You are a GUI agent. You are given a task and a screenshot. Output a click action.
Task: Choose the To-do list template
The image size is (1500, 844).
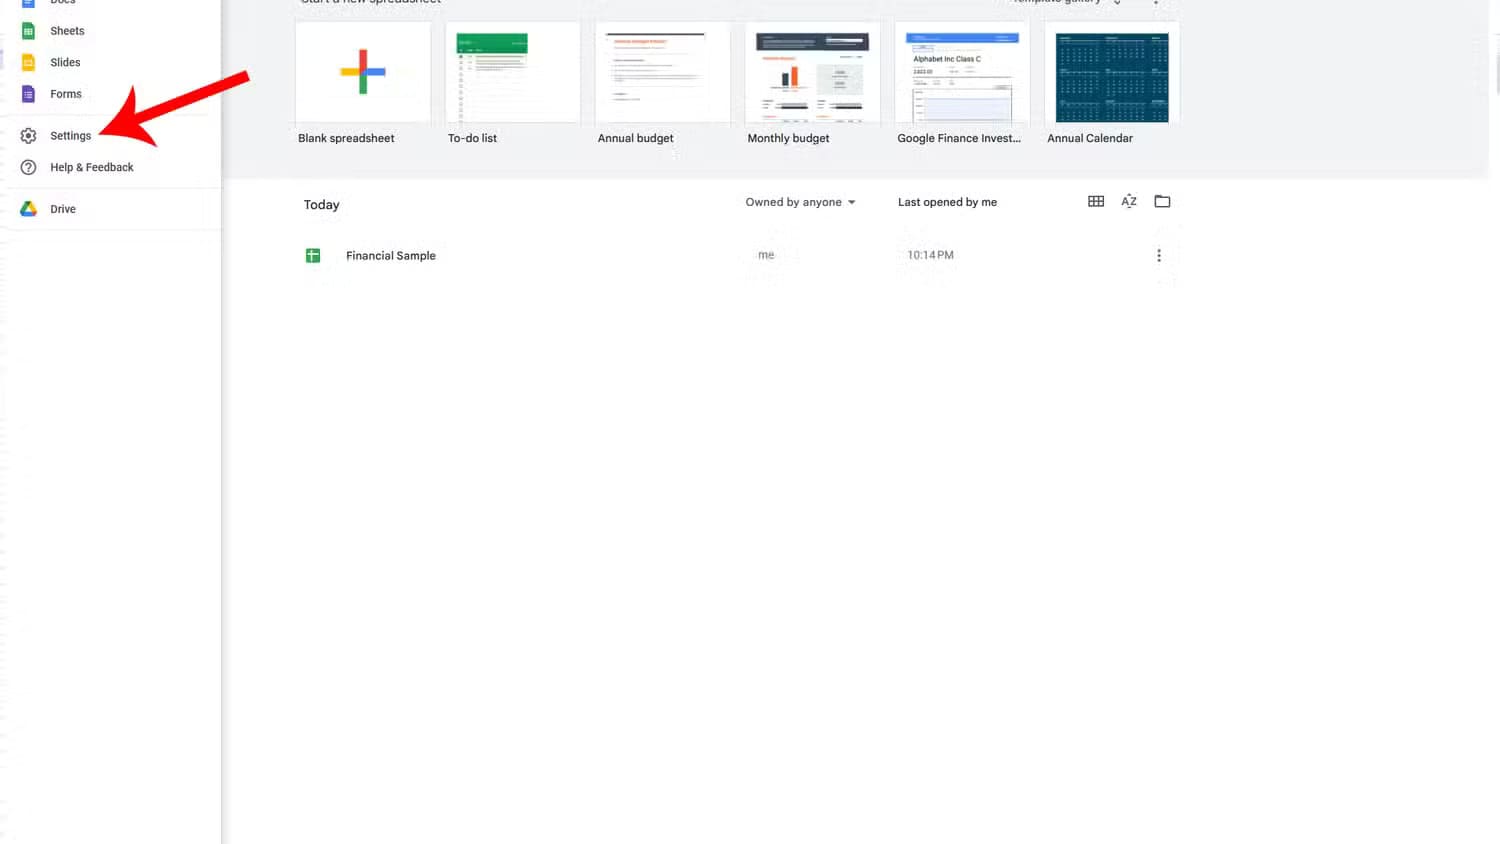[512, 73]
